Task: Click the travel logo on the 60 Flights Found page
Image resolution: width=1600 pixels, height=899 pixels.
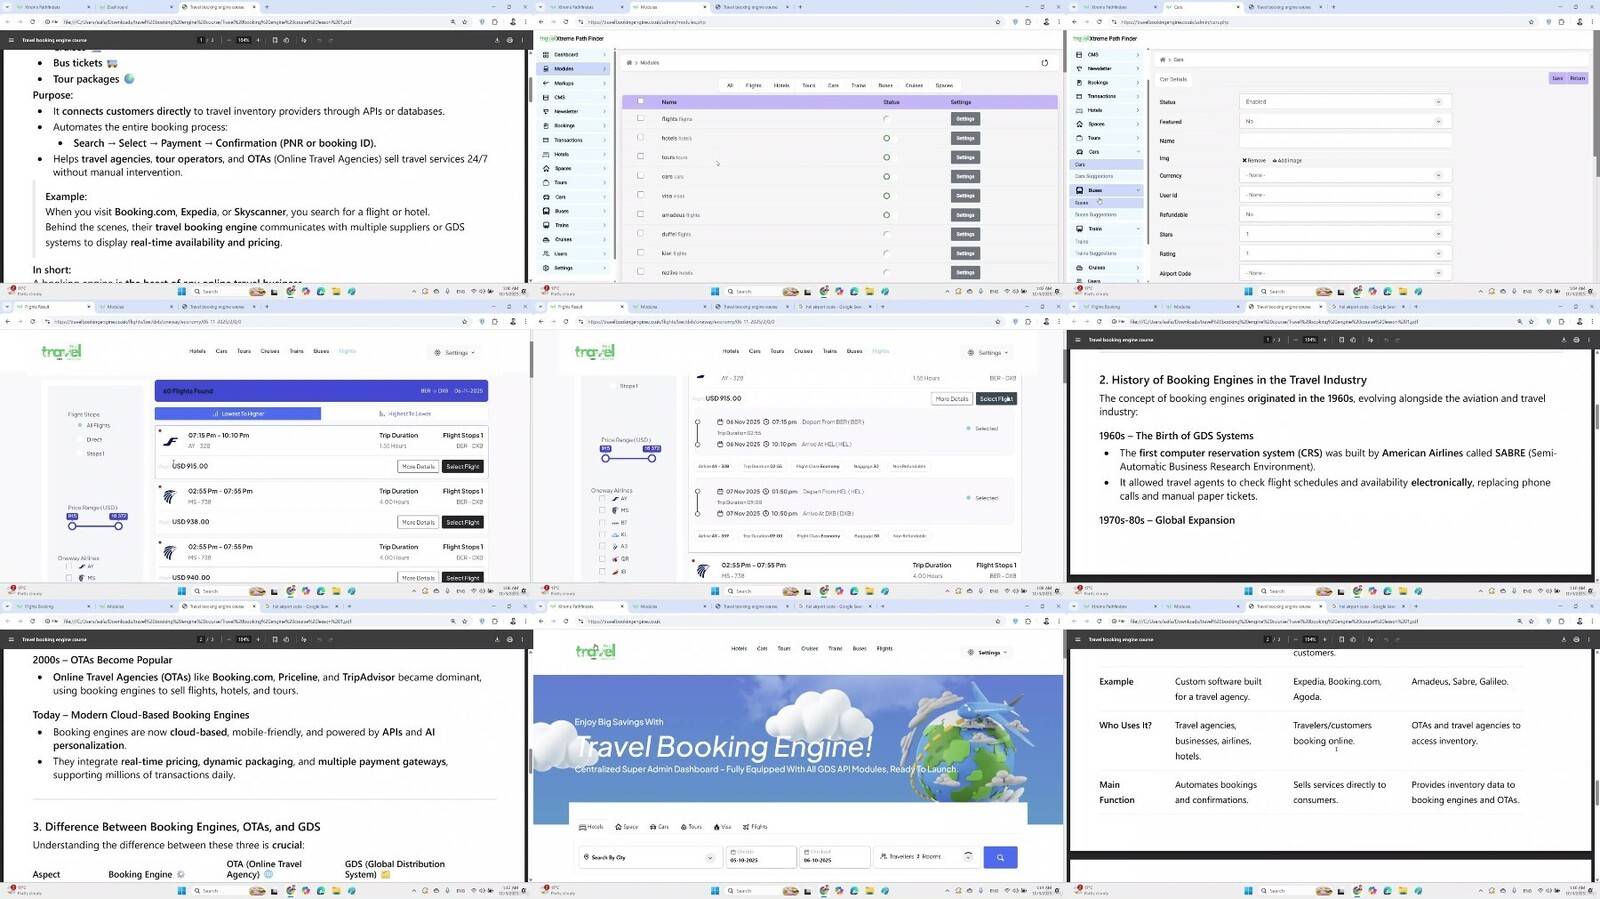Action: point(62,352)
